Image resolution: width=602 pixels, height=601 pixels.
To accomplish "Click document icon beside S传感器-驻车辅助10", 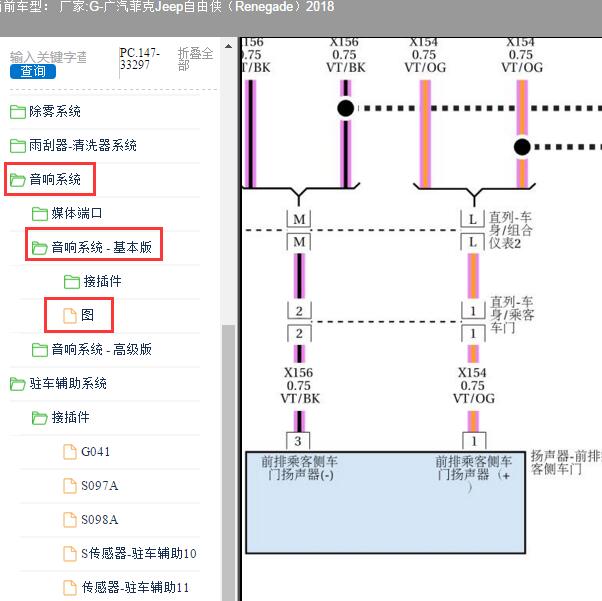I will [x=70, y=554].
